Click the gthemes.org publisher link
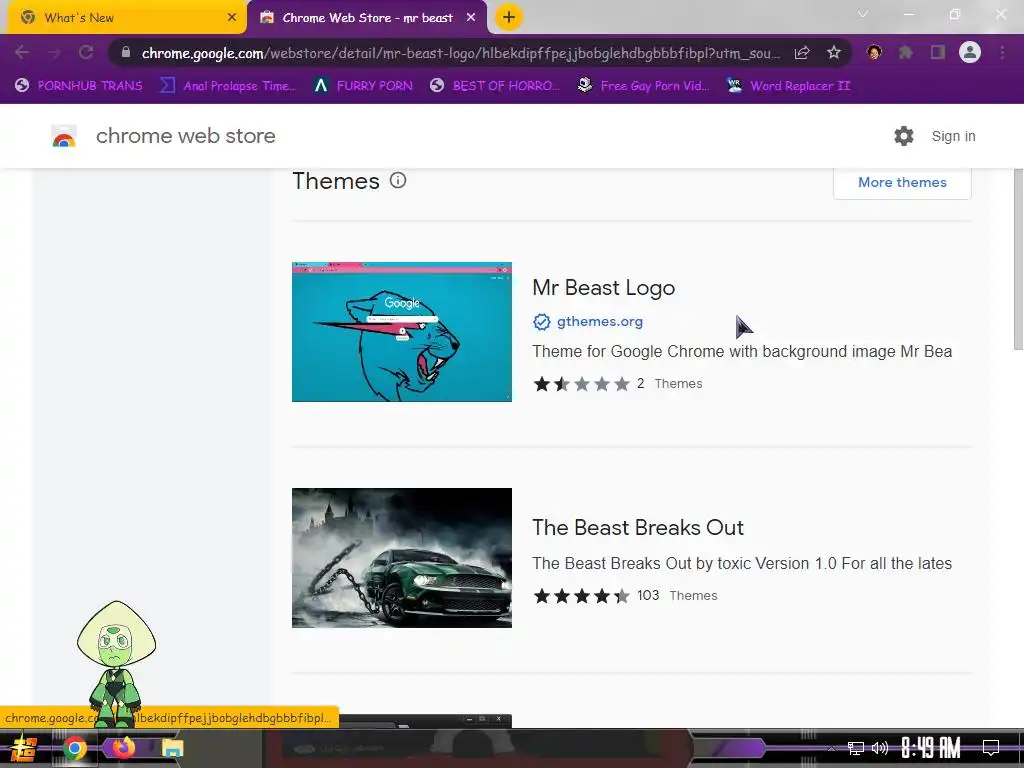 pyautogui.click(x=600, y=321)
